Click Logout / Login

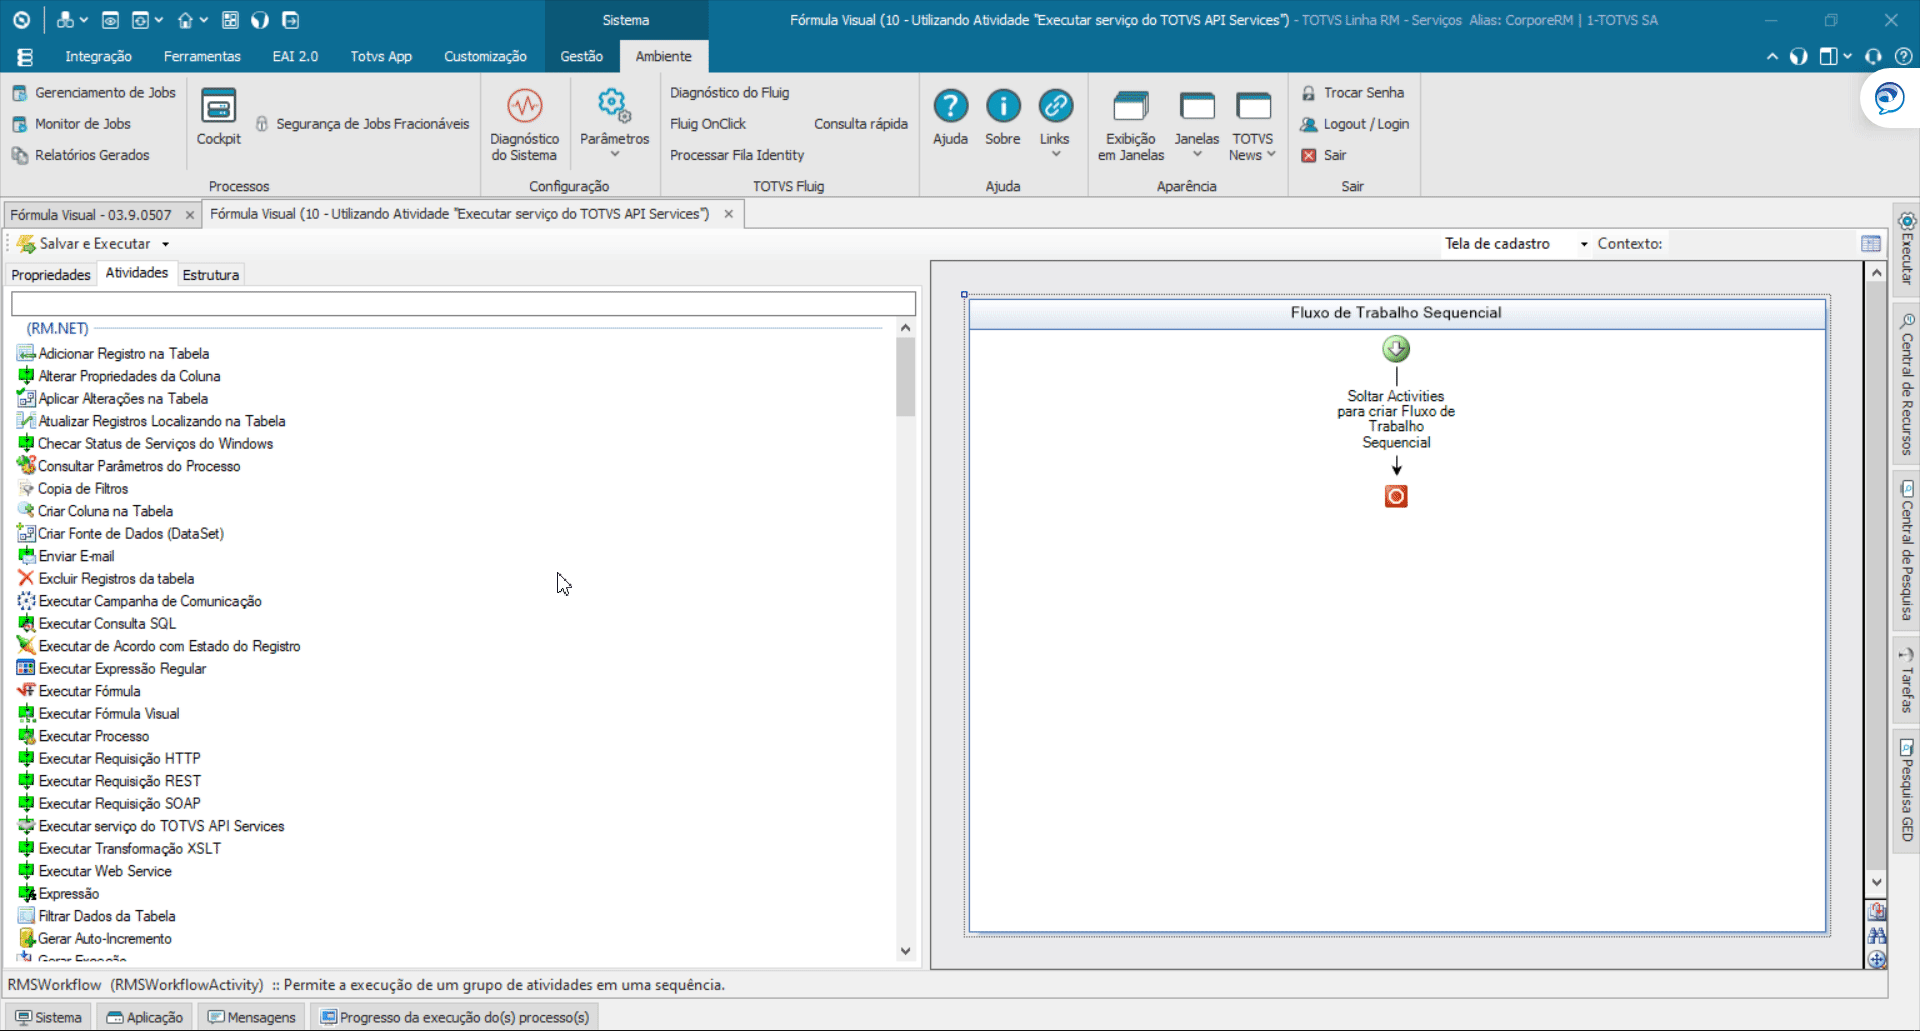click(1355, 124)
